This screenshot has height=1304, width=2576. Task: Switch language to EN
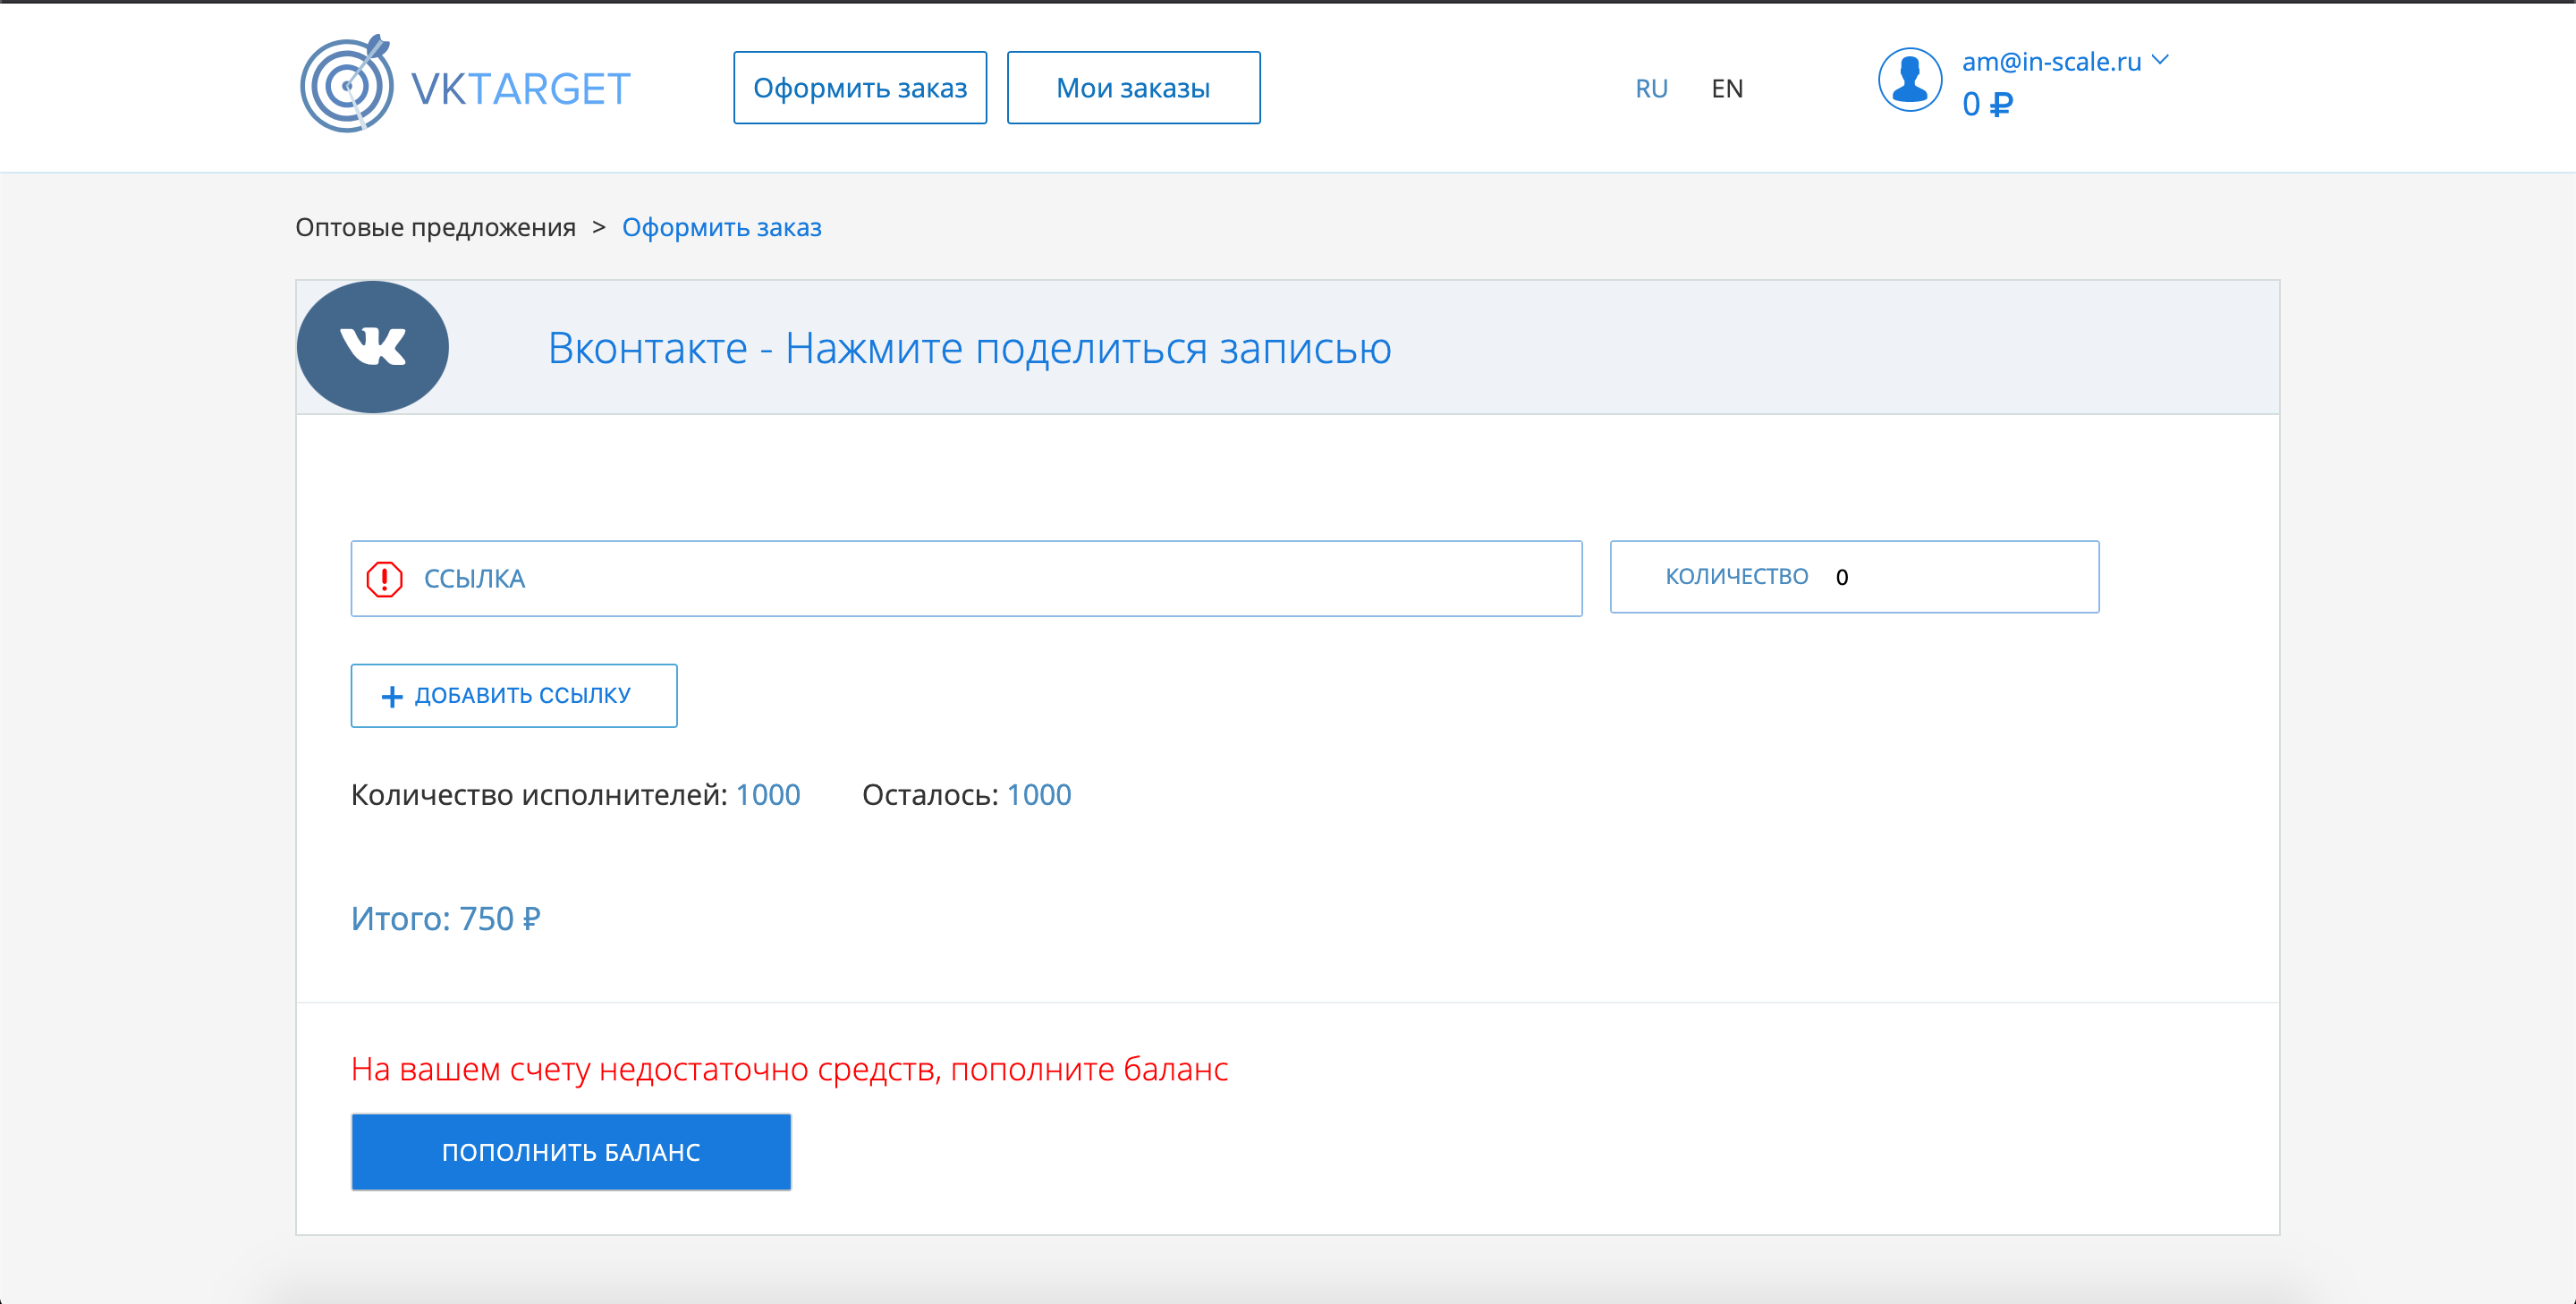(x=1727, y=89)
